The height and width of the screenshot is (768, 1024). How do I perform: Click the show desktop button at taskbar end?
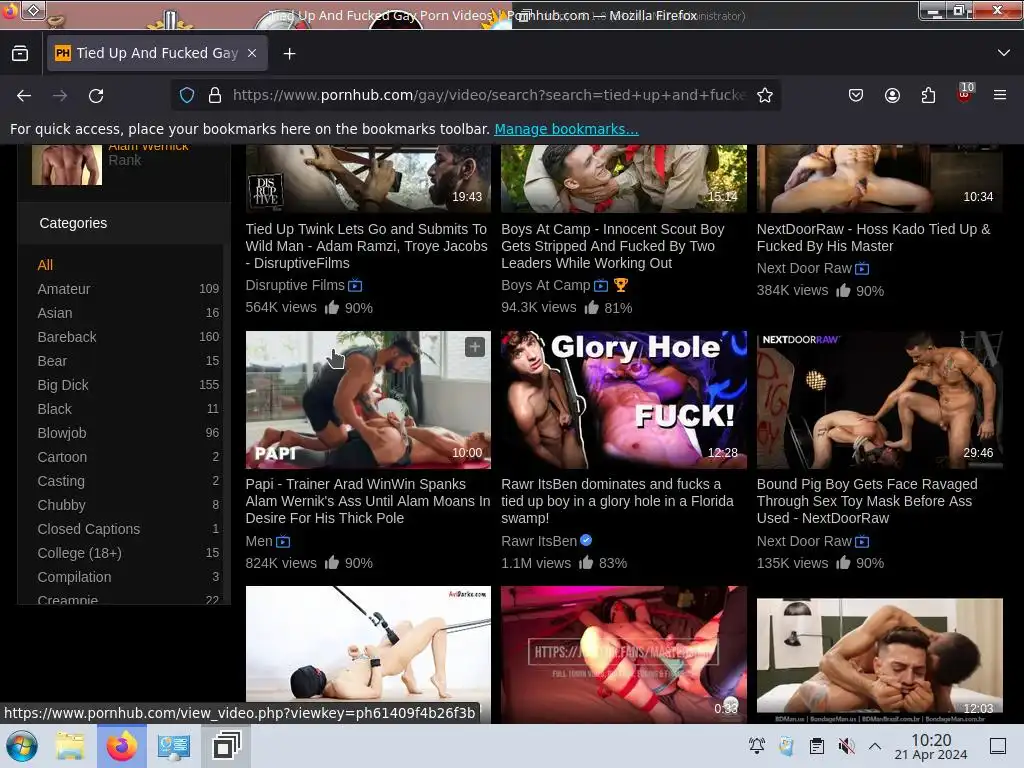coord(998,746)
